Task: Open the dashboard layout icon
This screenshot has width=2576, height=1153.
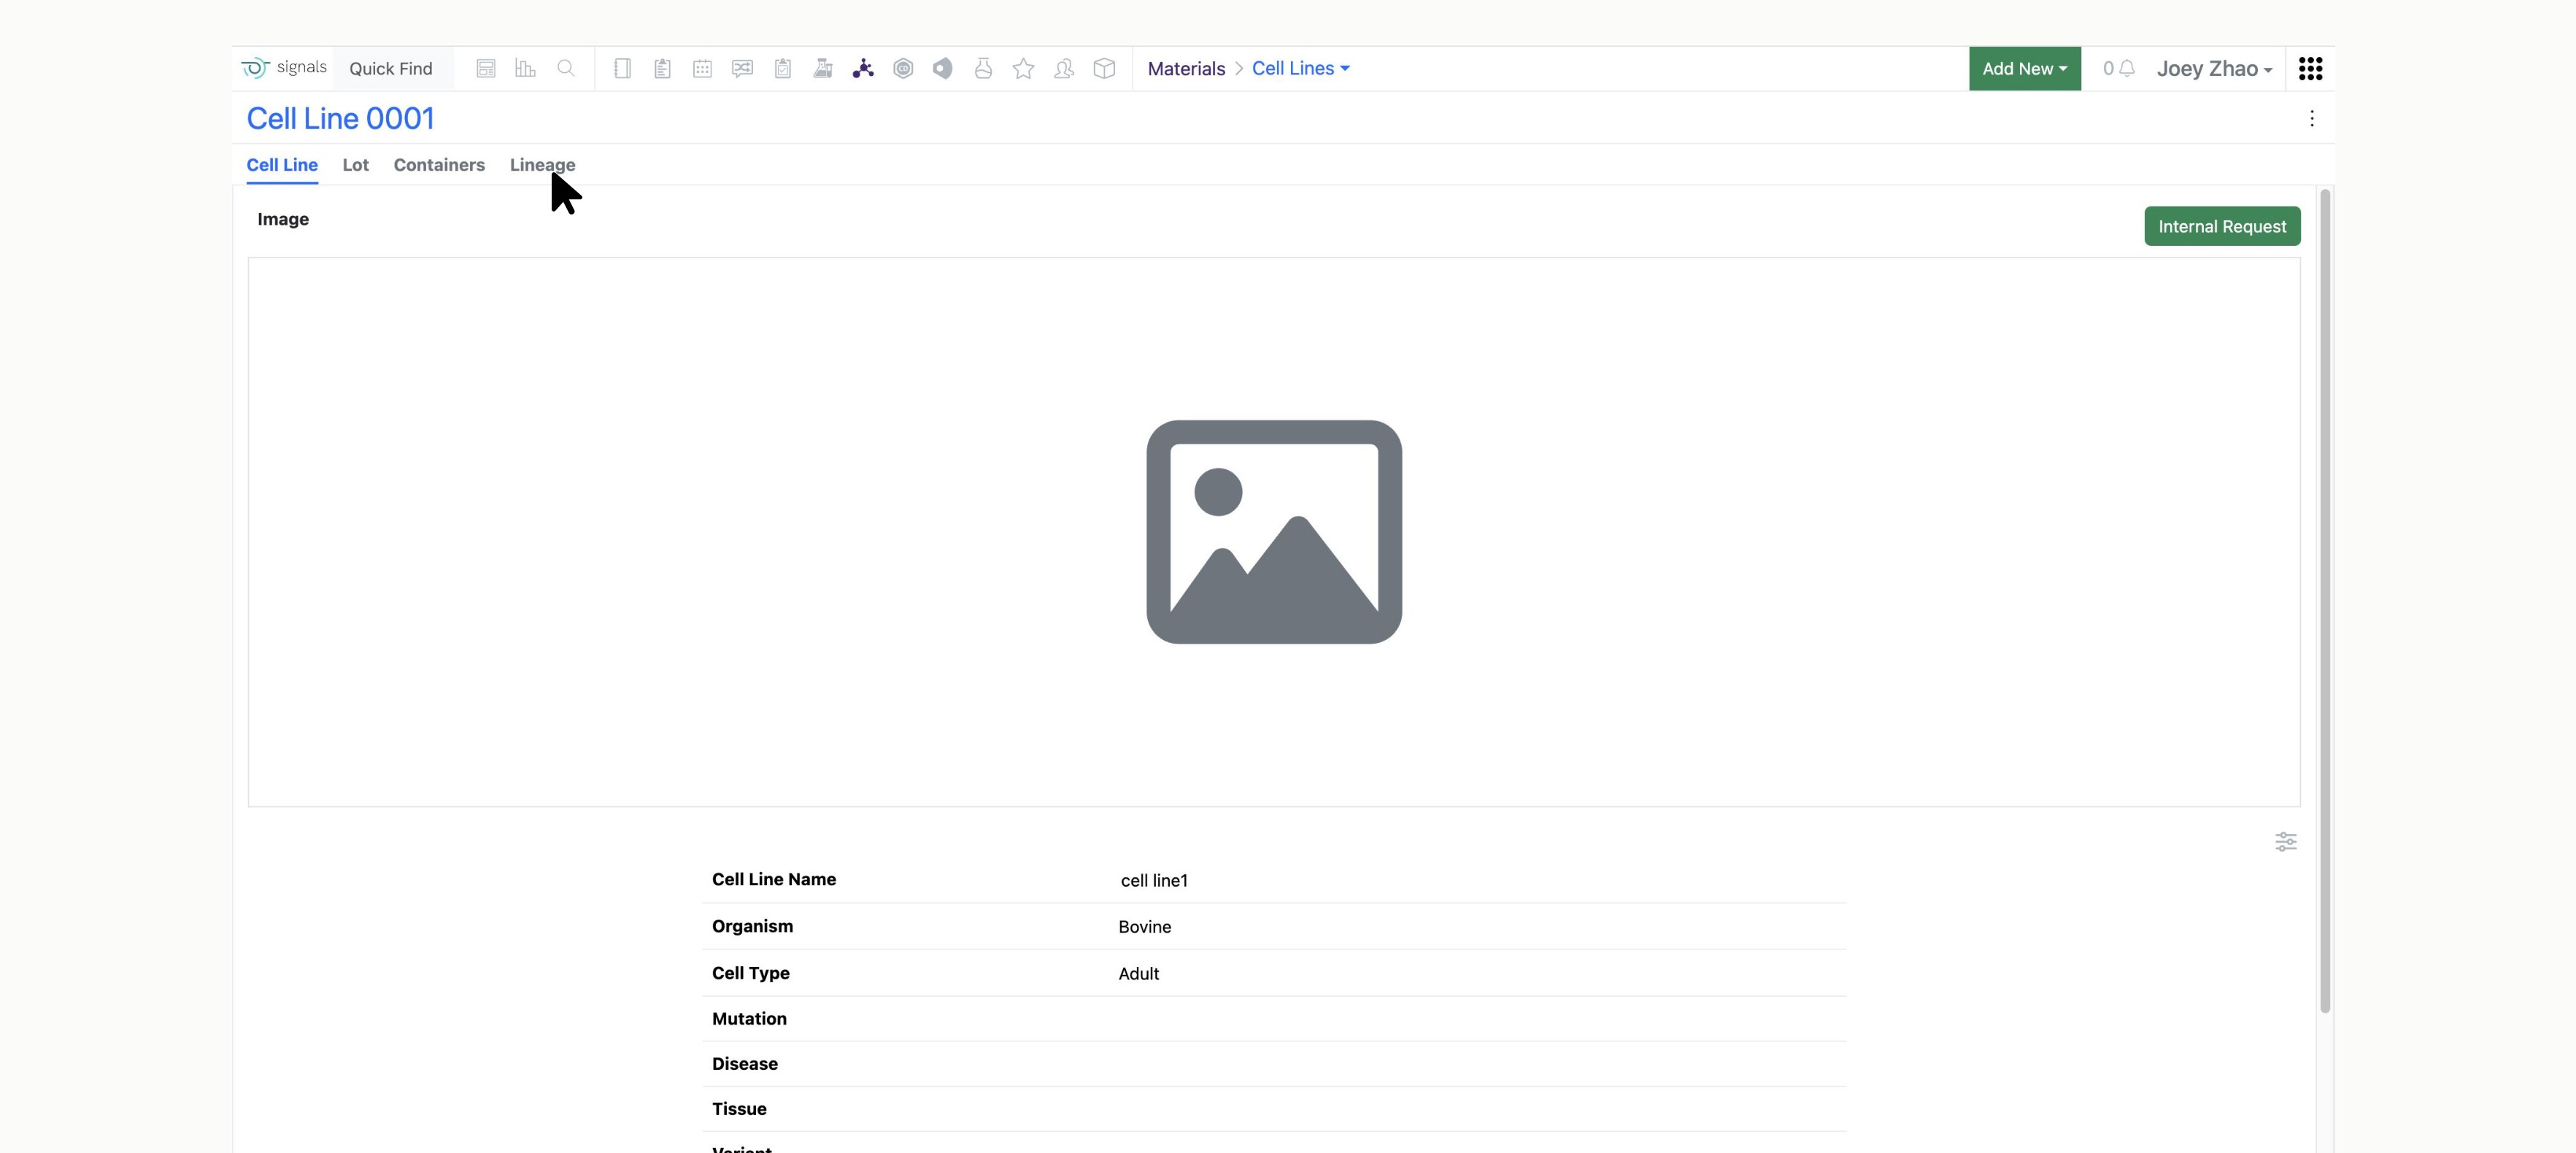Action: (x=485, y=69)
